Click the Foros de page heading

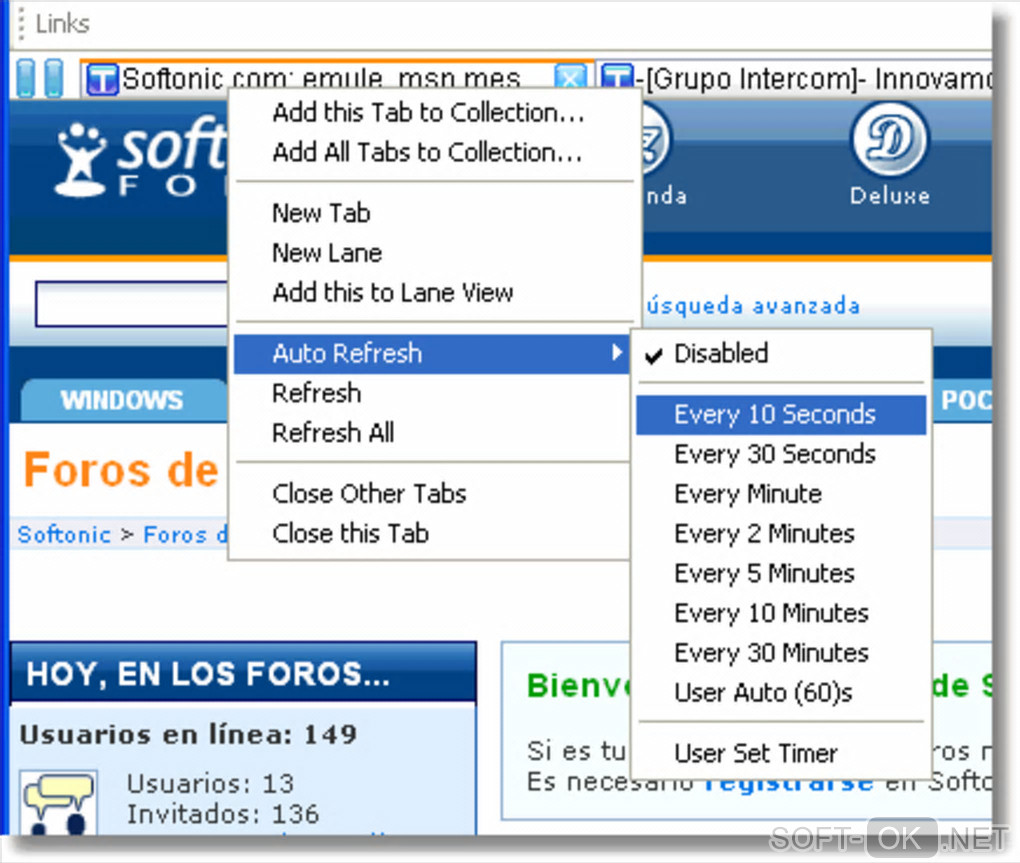coord(121,470)
